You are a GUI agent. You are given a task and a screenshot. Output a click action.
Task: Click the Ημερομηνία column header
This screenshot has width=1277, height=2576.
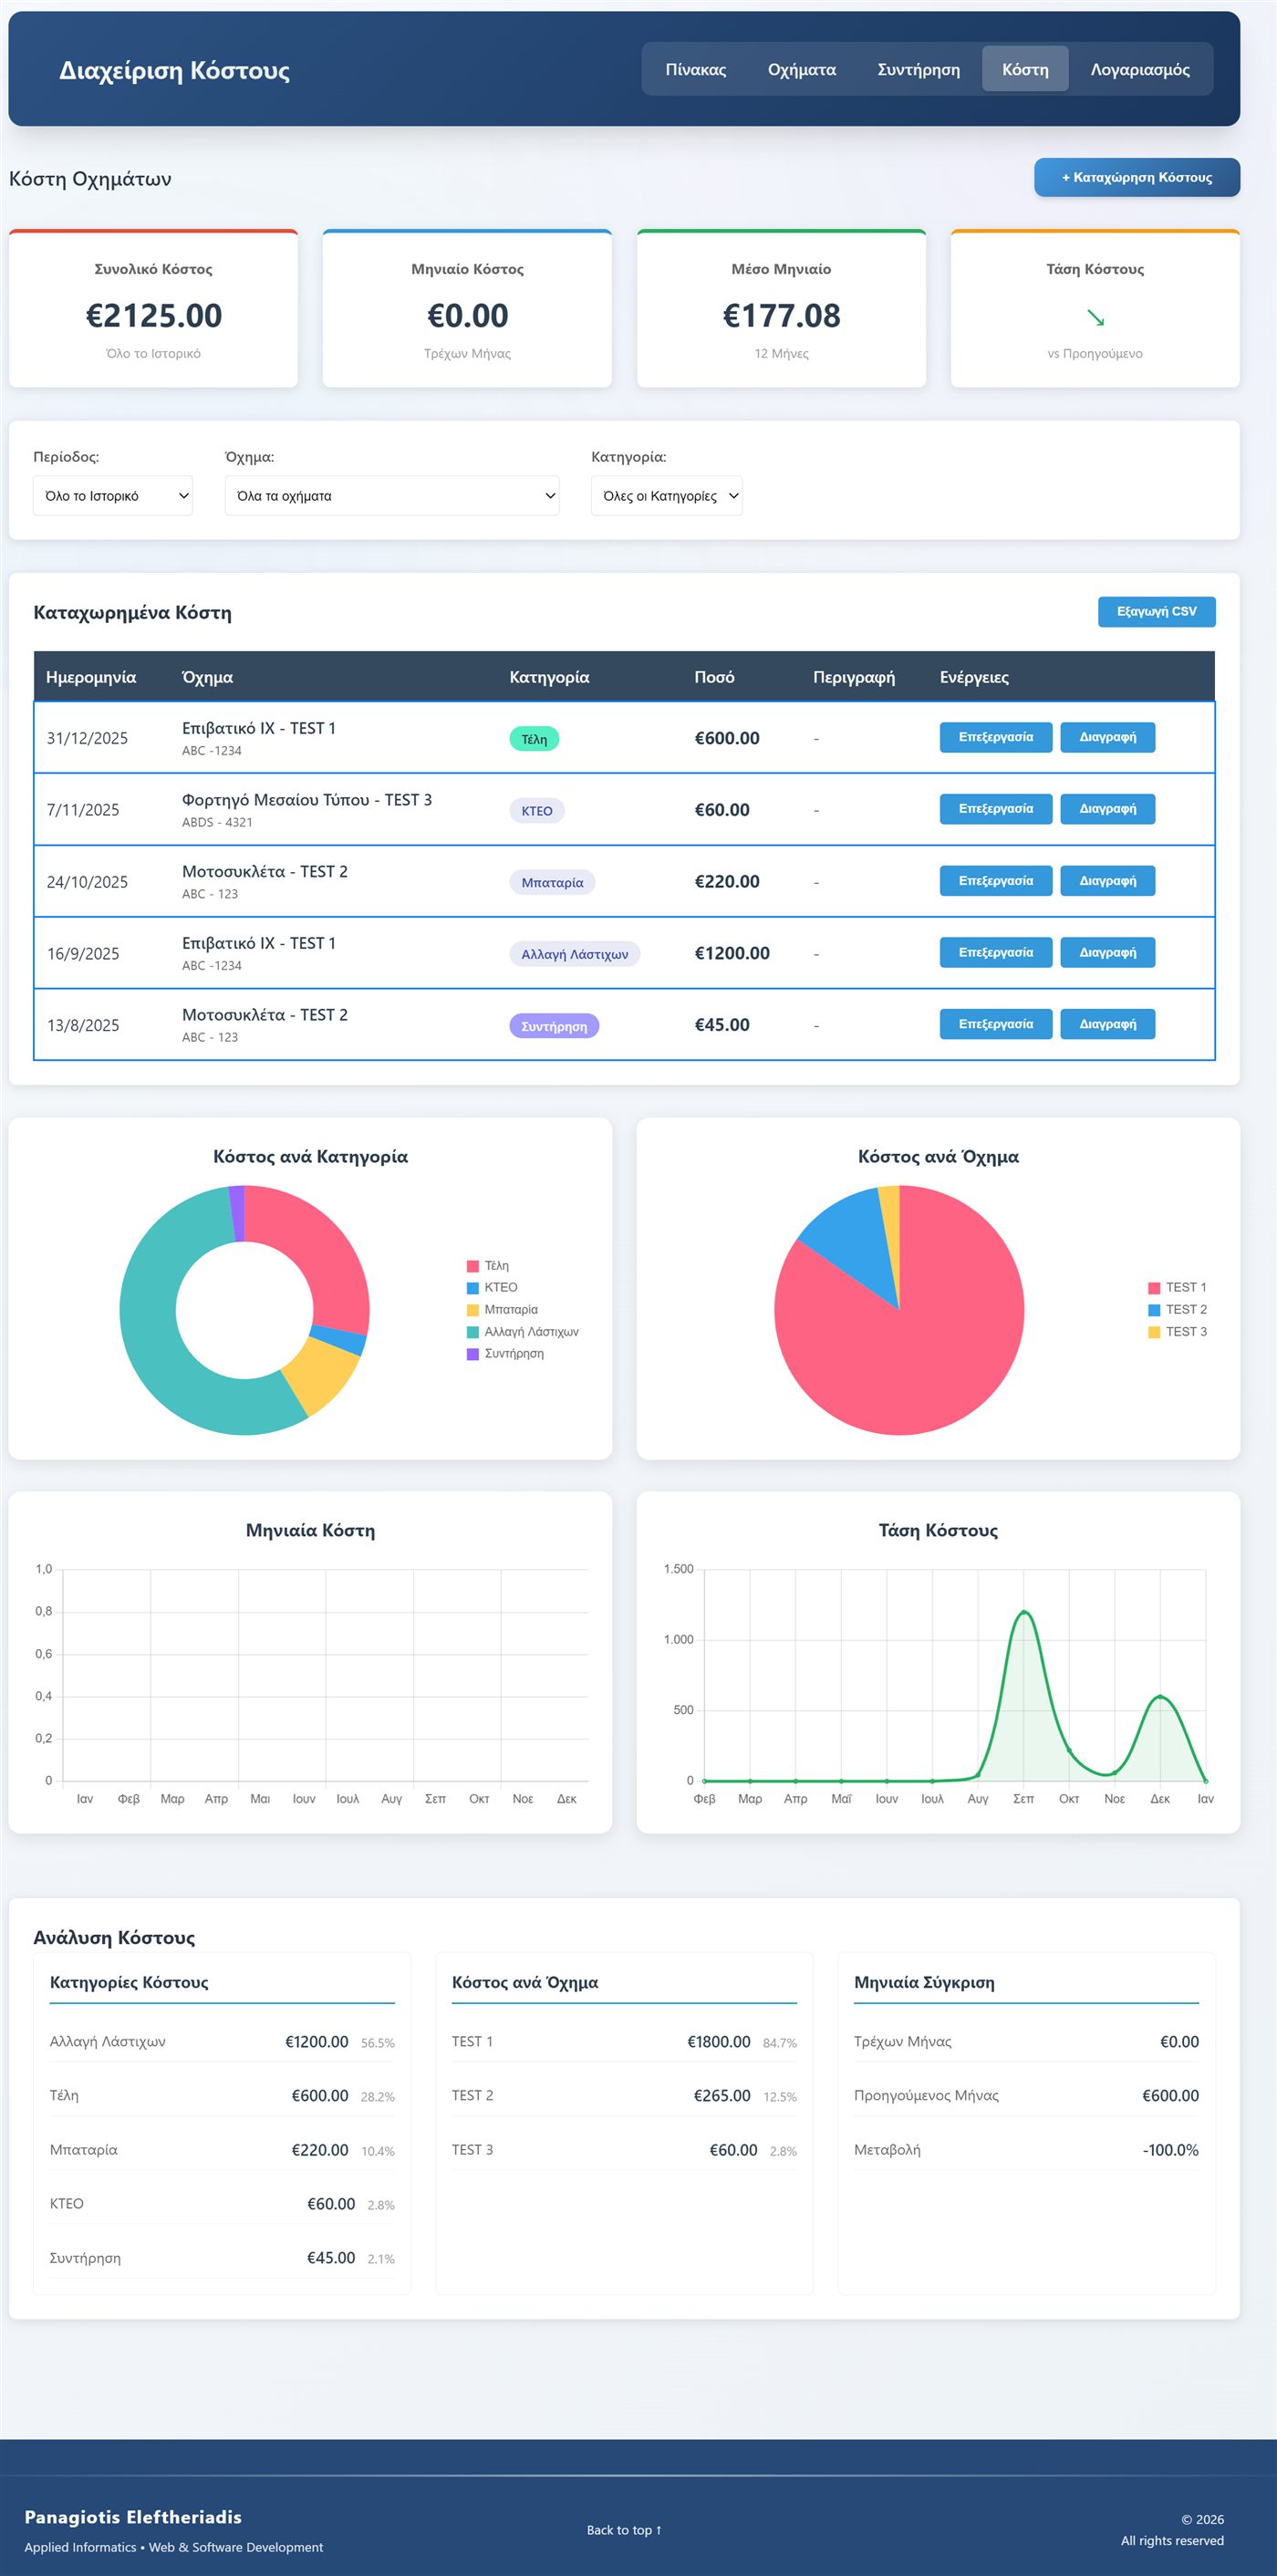click(91, 677)
